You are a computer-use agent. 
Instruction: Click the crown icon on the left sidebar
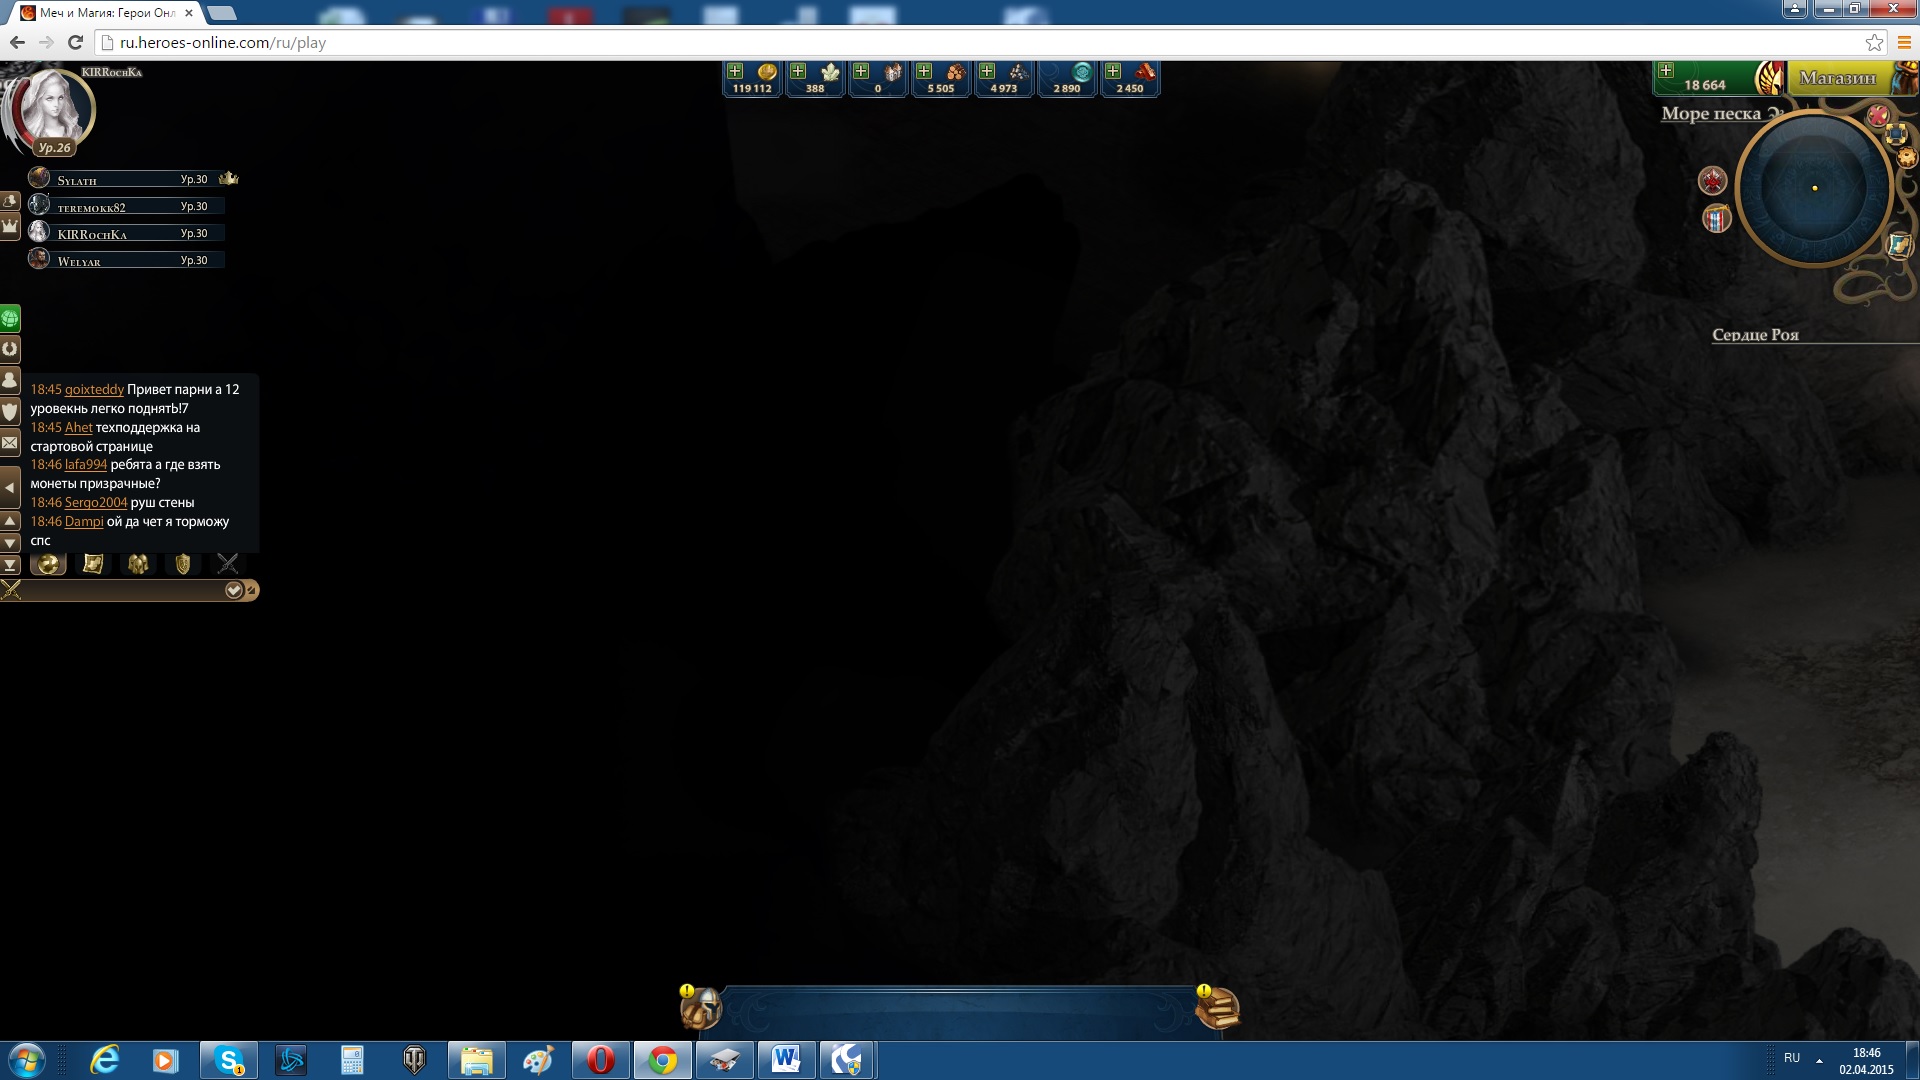point(10,226)
